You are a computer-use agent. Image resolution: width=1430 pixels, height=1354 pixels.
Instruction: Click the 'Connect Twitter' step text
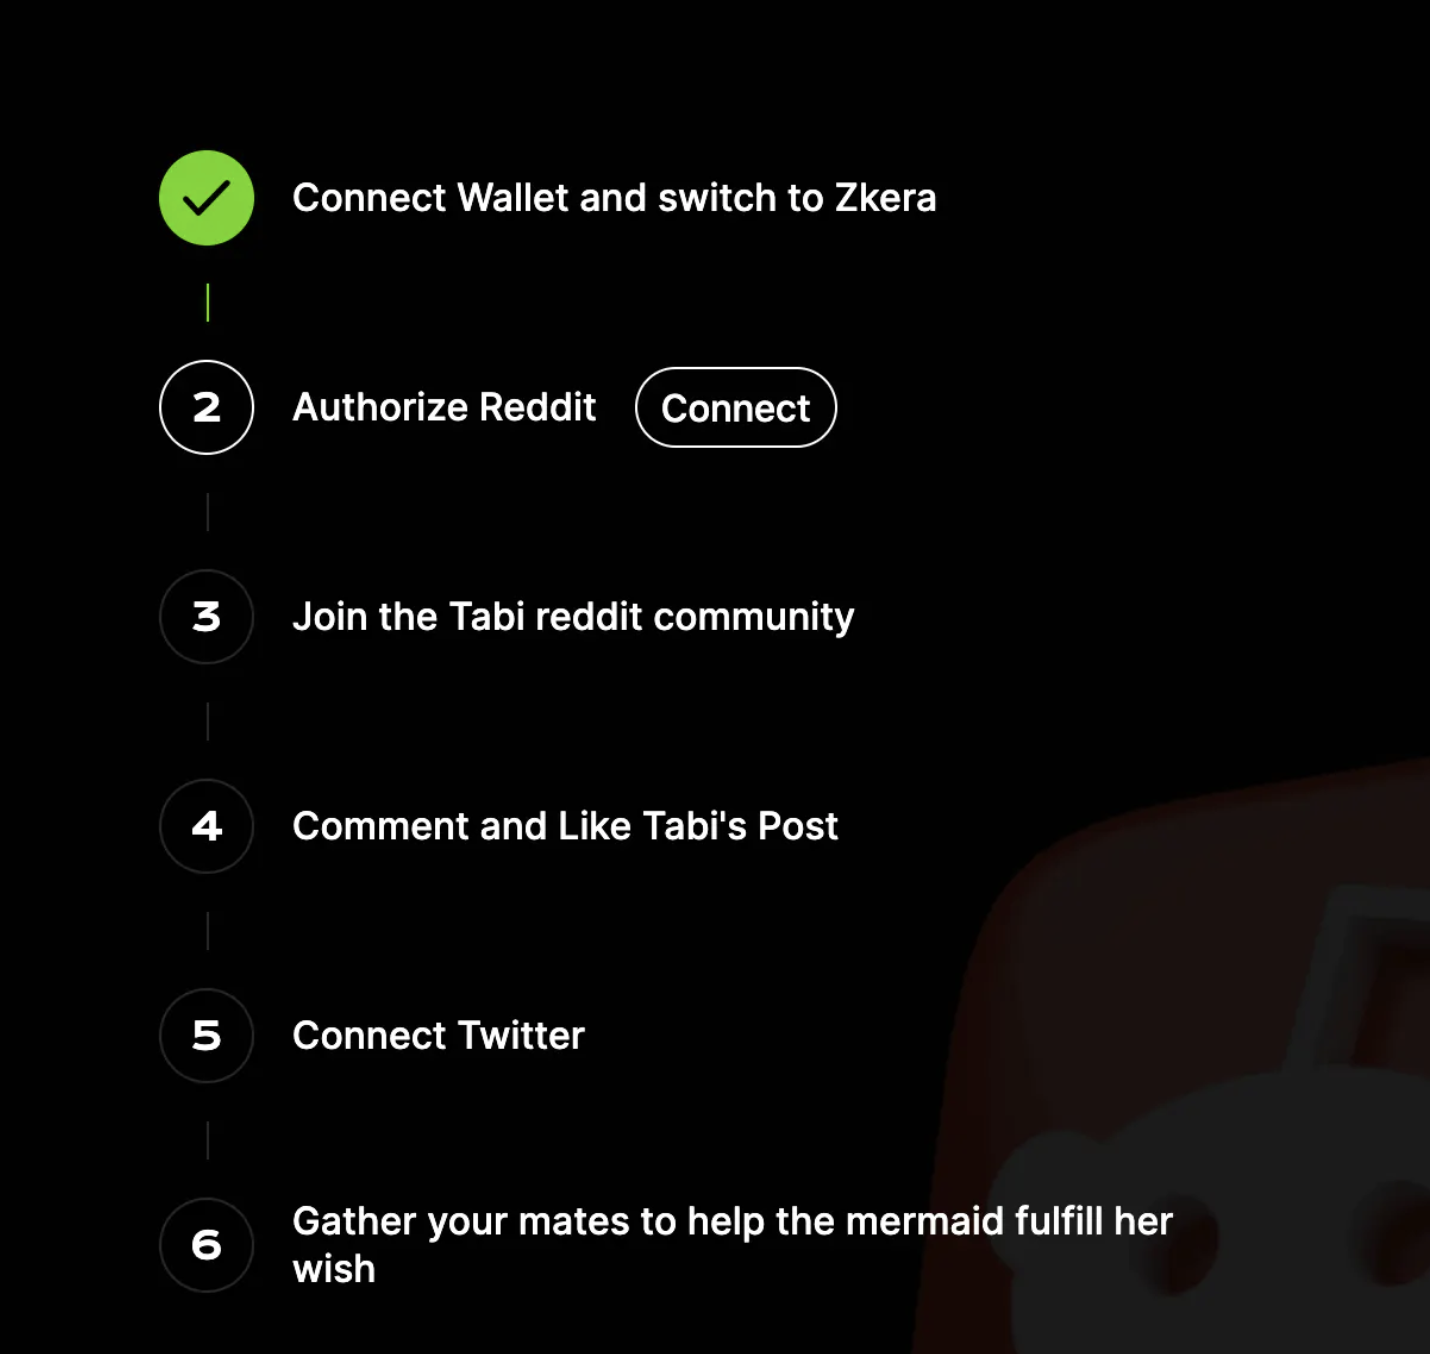438,1035
